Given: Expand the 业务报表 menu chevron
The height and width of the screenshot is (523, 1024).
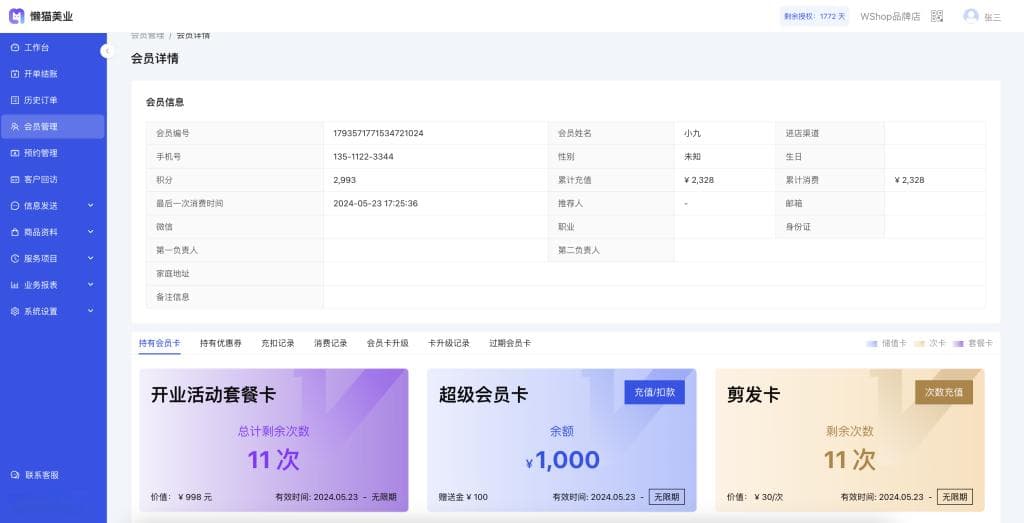Looking at the screenshot, I should pyautogui.click(x=90, y=285).
